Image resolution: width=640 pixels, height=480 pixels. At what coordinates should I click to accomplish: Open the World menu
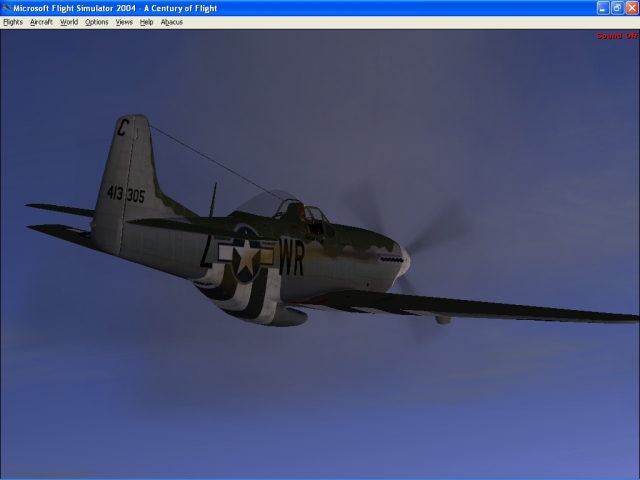(x=68, y=22)
